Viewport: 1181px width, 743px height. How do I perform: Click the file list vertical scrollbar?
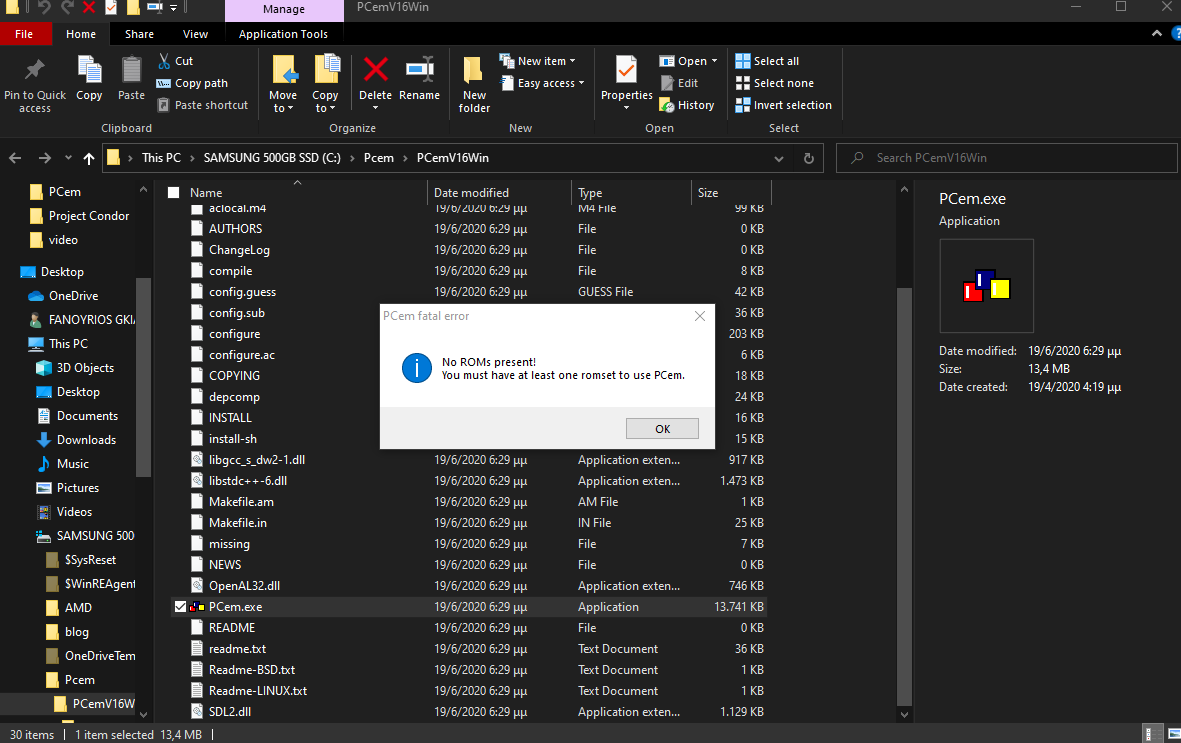[x=905, y=495]
